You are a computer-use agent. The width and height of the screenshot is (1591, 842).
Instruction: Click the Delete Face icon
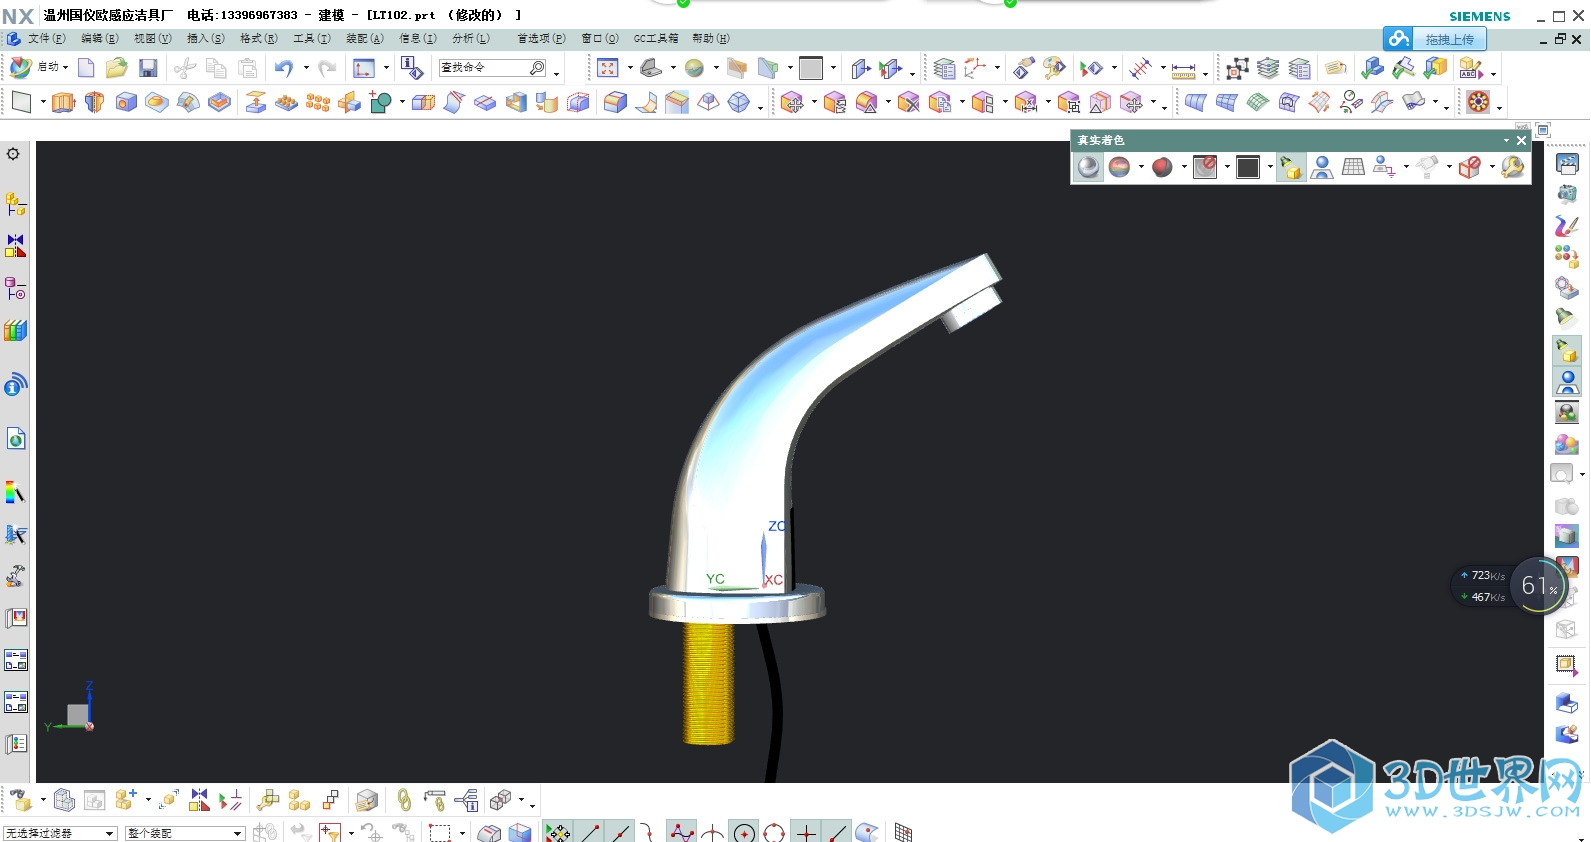[x=908, y=102]
